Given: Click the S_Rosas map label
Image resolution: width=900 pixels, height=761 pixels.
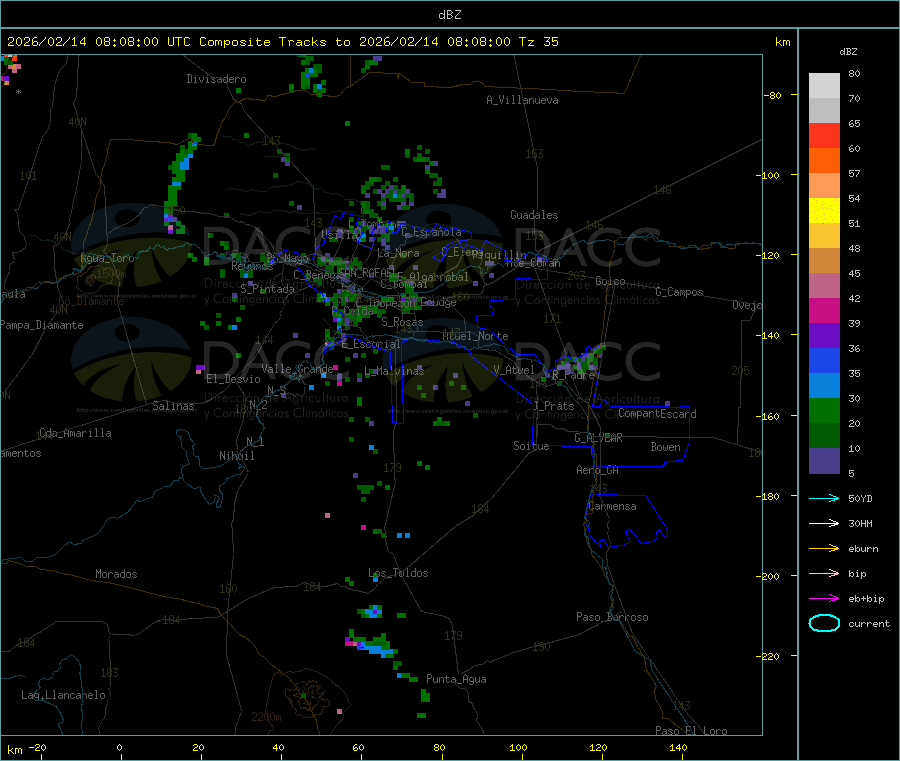Looking at the screenshot, I should [402, 322].
